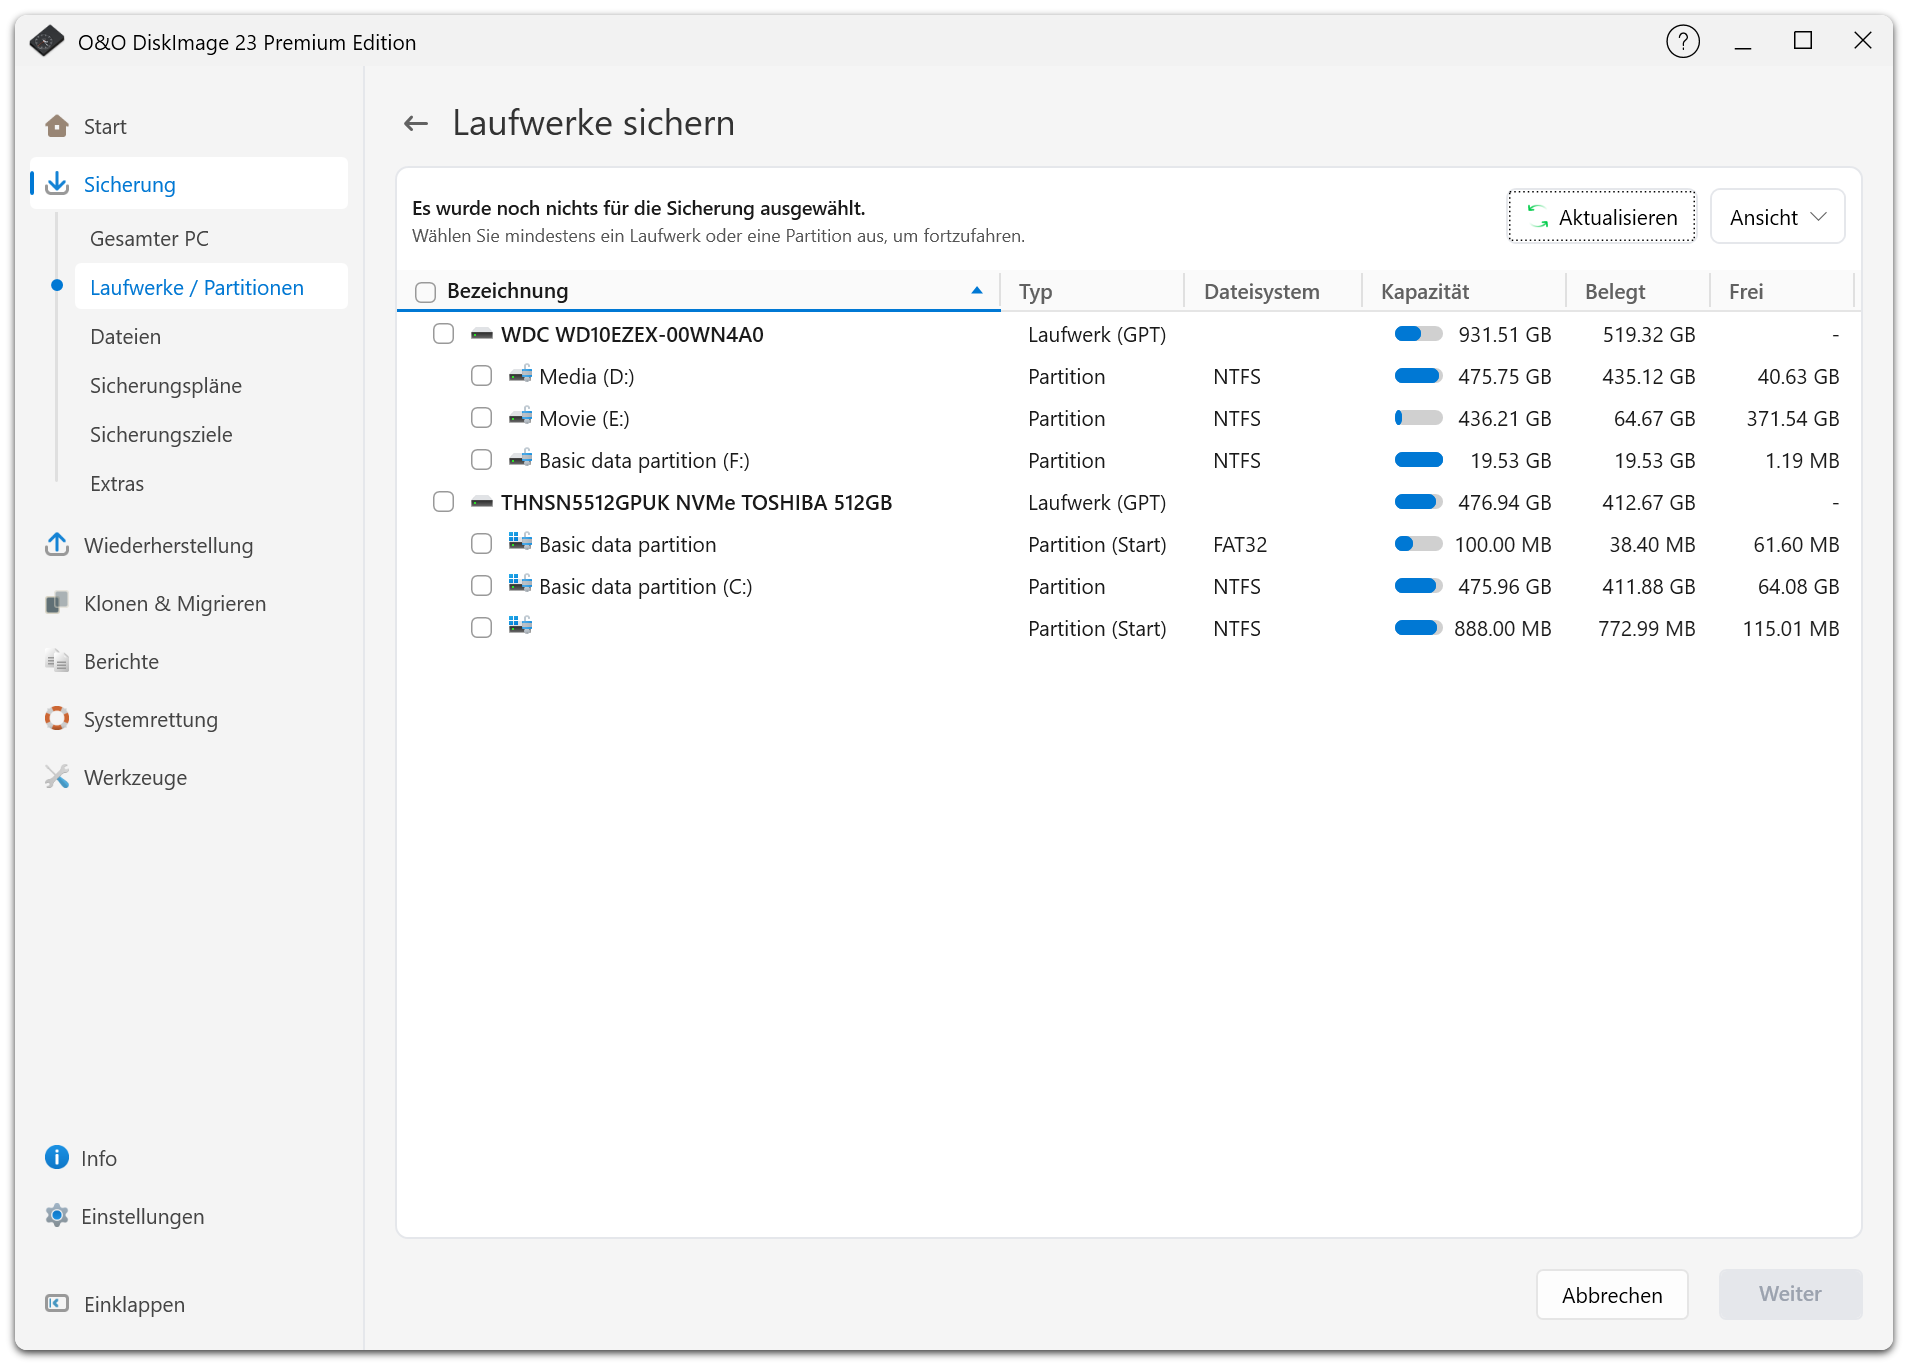Check the Movie (E:) partition checkbox
The height and width of the screenshot is (1365, 1908).
[481, 418]
